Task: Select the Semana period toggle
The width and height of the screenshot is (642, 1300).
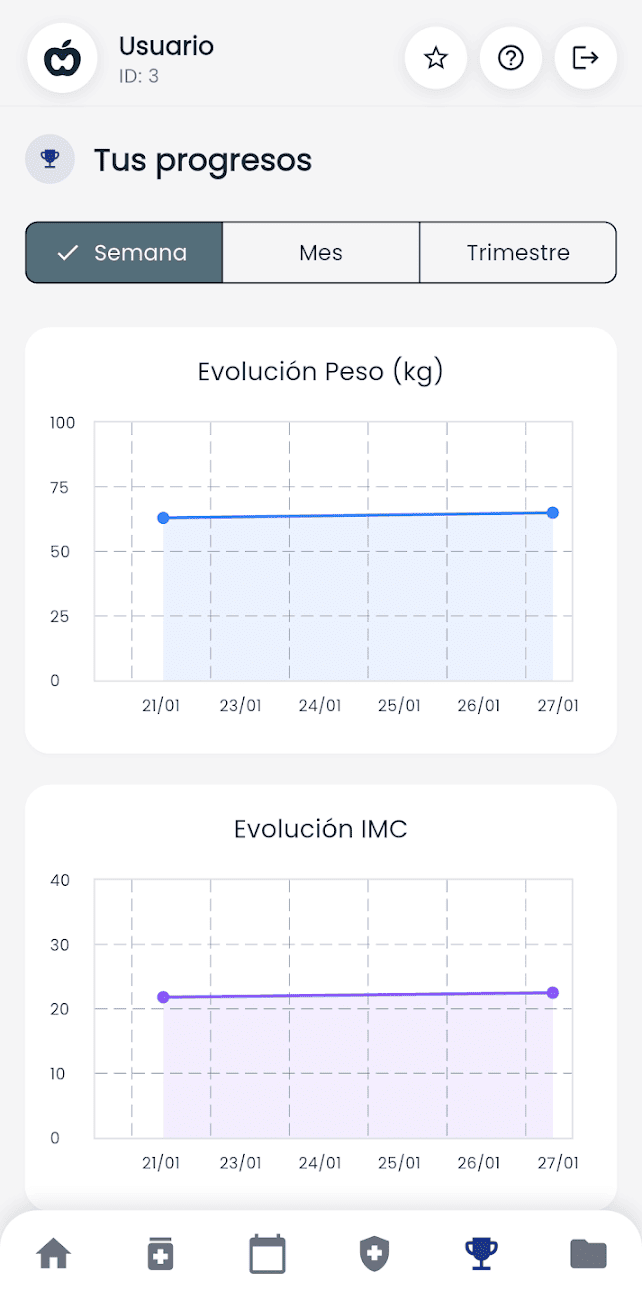Action: pyautogui.click(x=123, y=253)
